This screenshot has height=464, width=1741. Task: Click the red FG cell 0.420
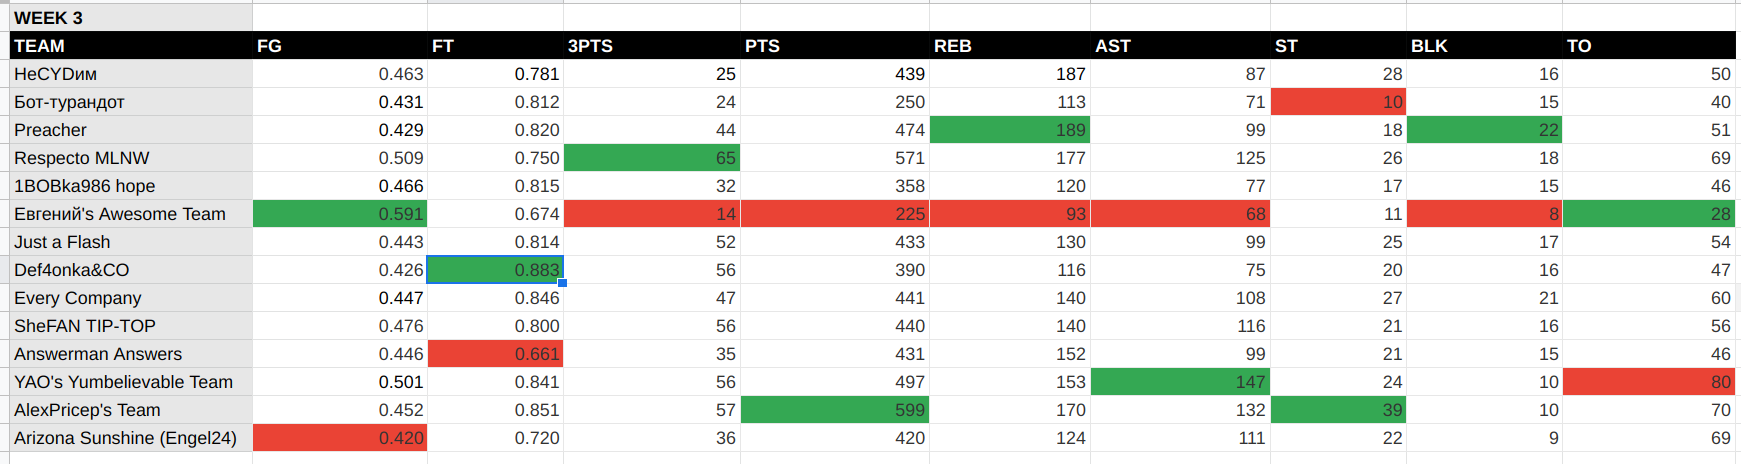tap(340, 438)
